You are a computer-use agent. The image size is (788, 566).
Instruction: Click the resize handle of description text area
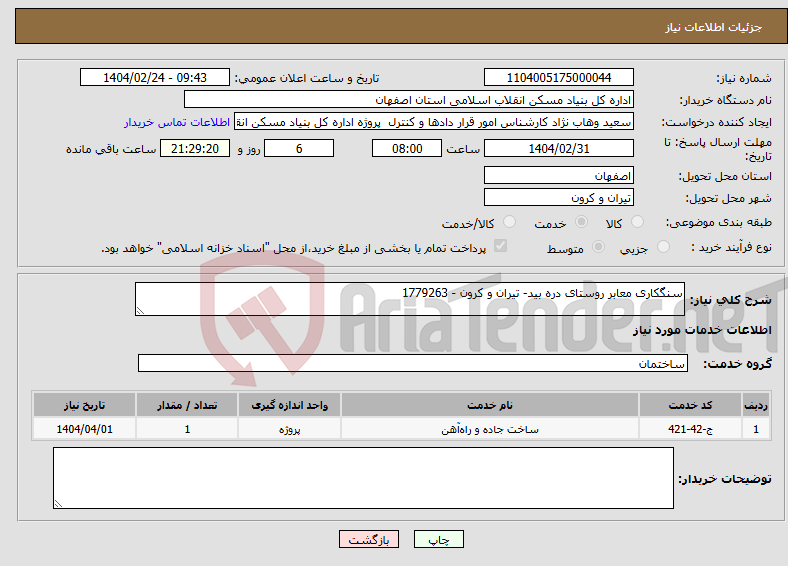tap(140, 311)
